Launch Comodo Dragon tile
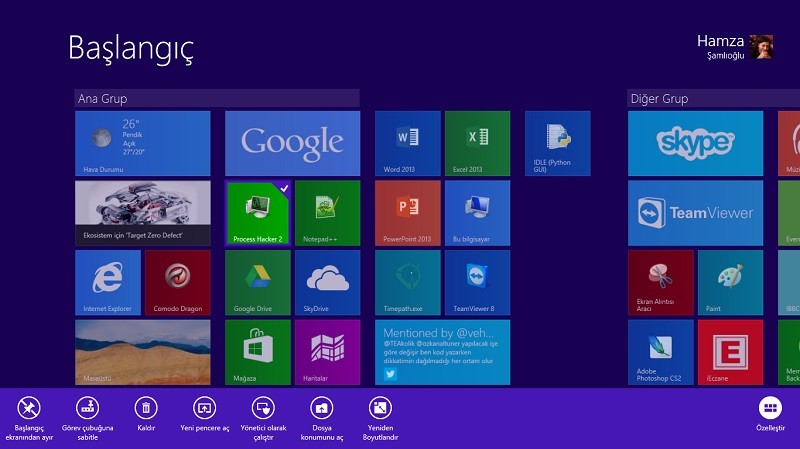The height and width of the screenshot is (449, 800). point(178,283)
